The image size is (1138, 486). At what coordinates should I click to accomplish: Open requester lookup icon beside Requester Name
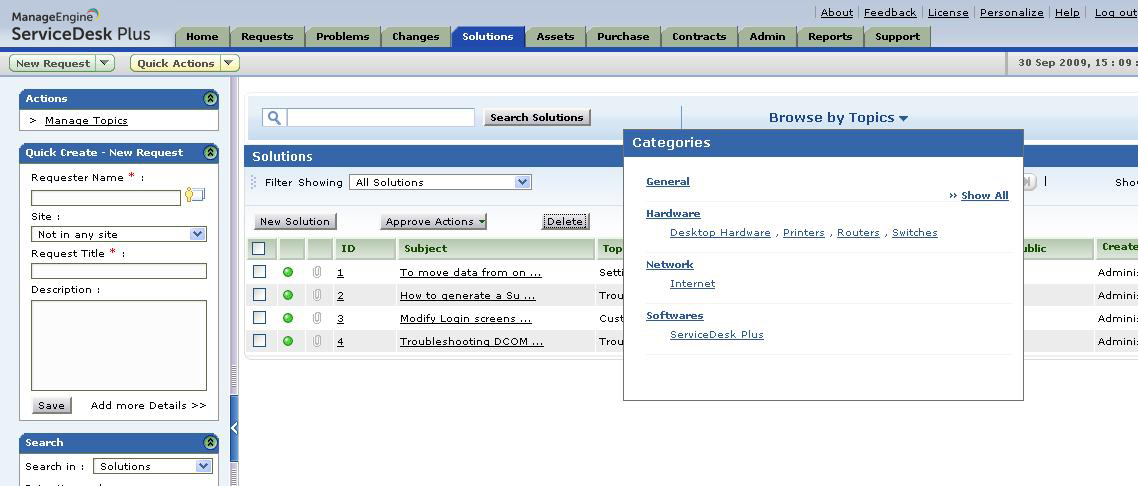click(x=195, y=194)
